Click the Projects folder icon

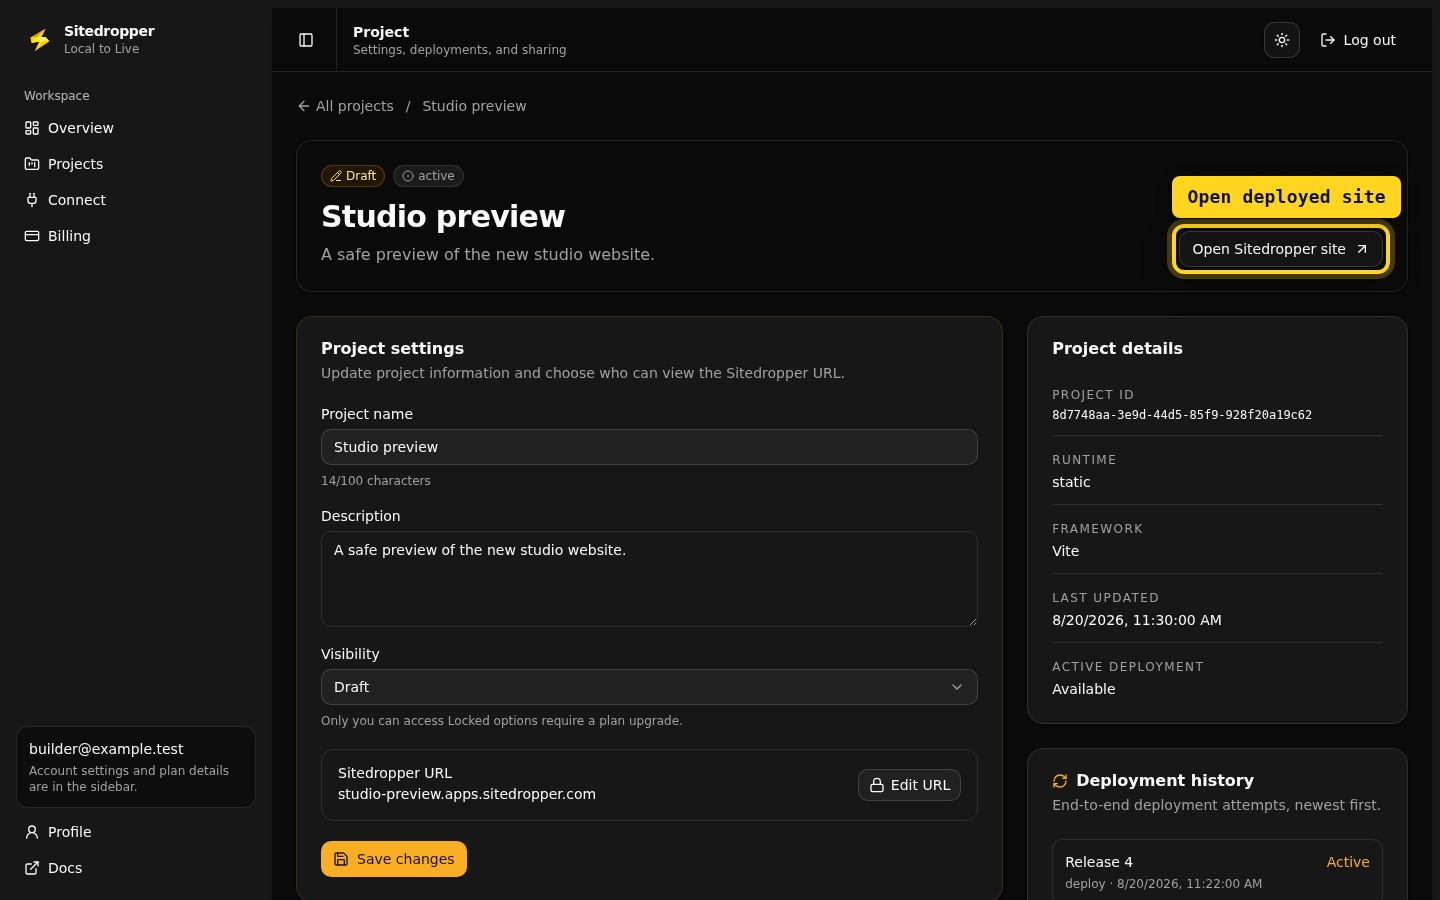tap(32, 164)
